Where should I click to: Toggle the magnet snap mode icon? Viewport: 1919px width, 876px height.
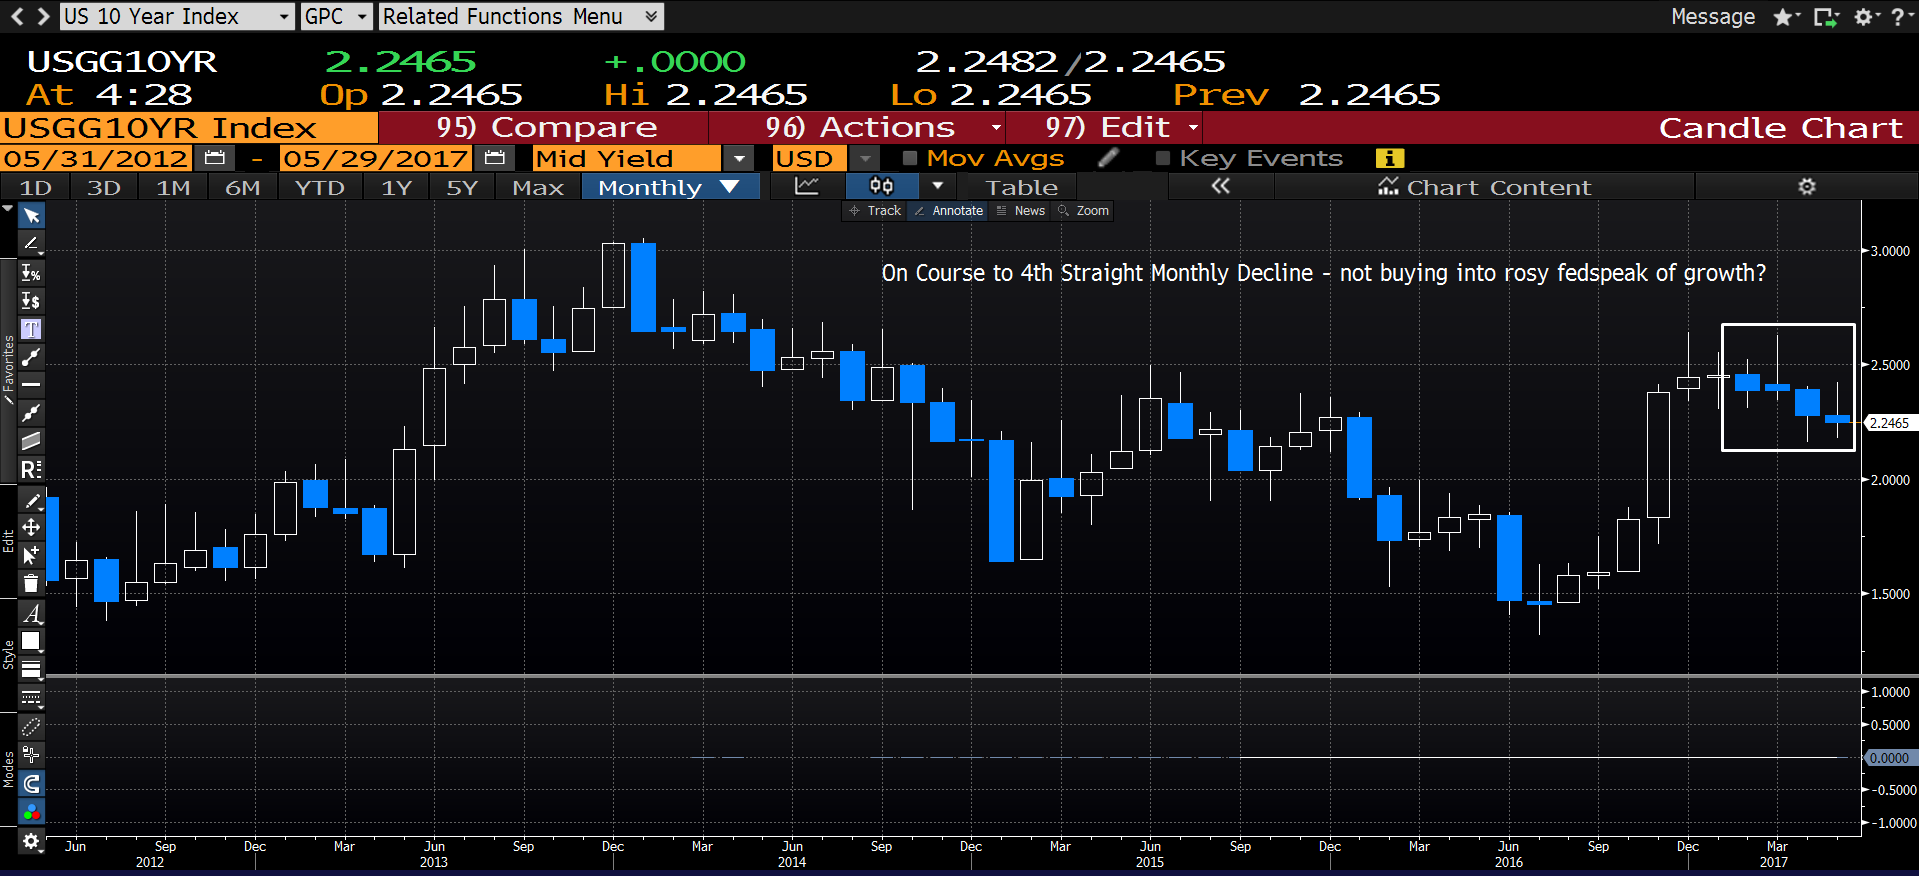pos(31,784)
